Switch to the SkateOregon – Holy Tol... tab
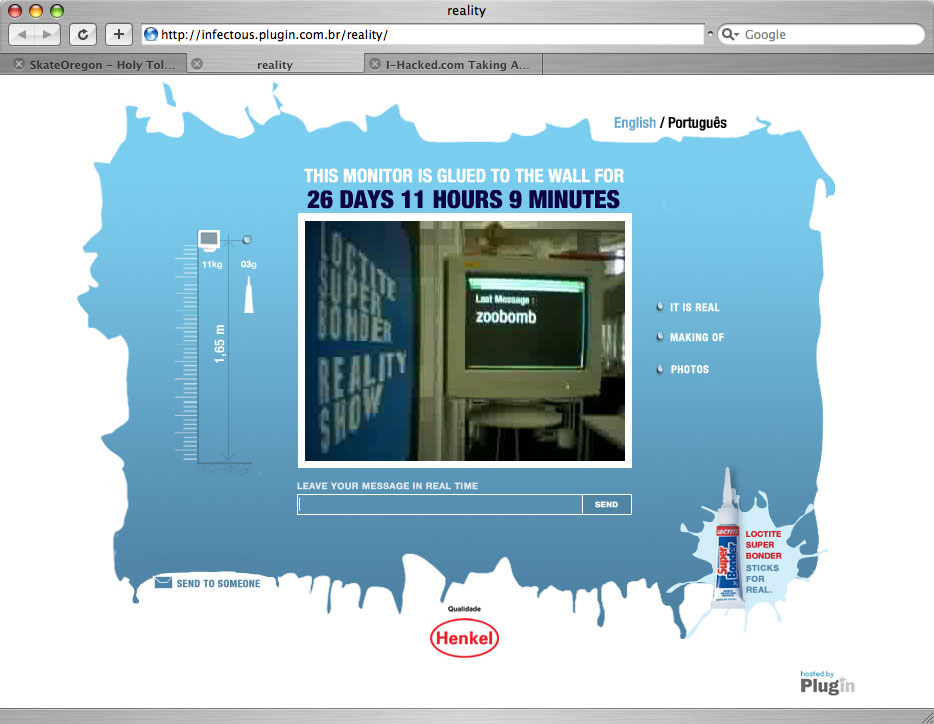 pos(94,64)
